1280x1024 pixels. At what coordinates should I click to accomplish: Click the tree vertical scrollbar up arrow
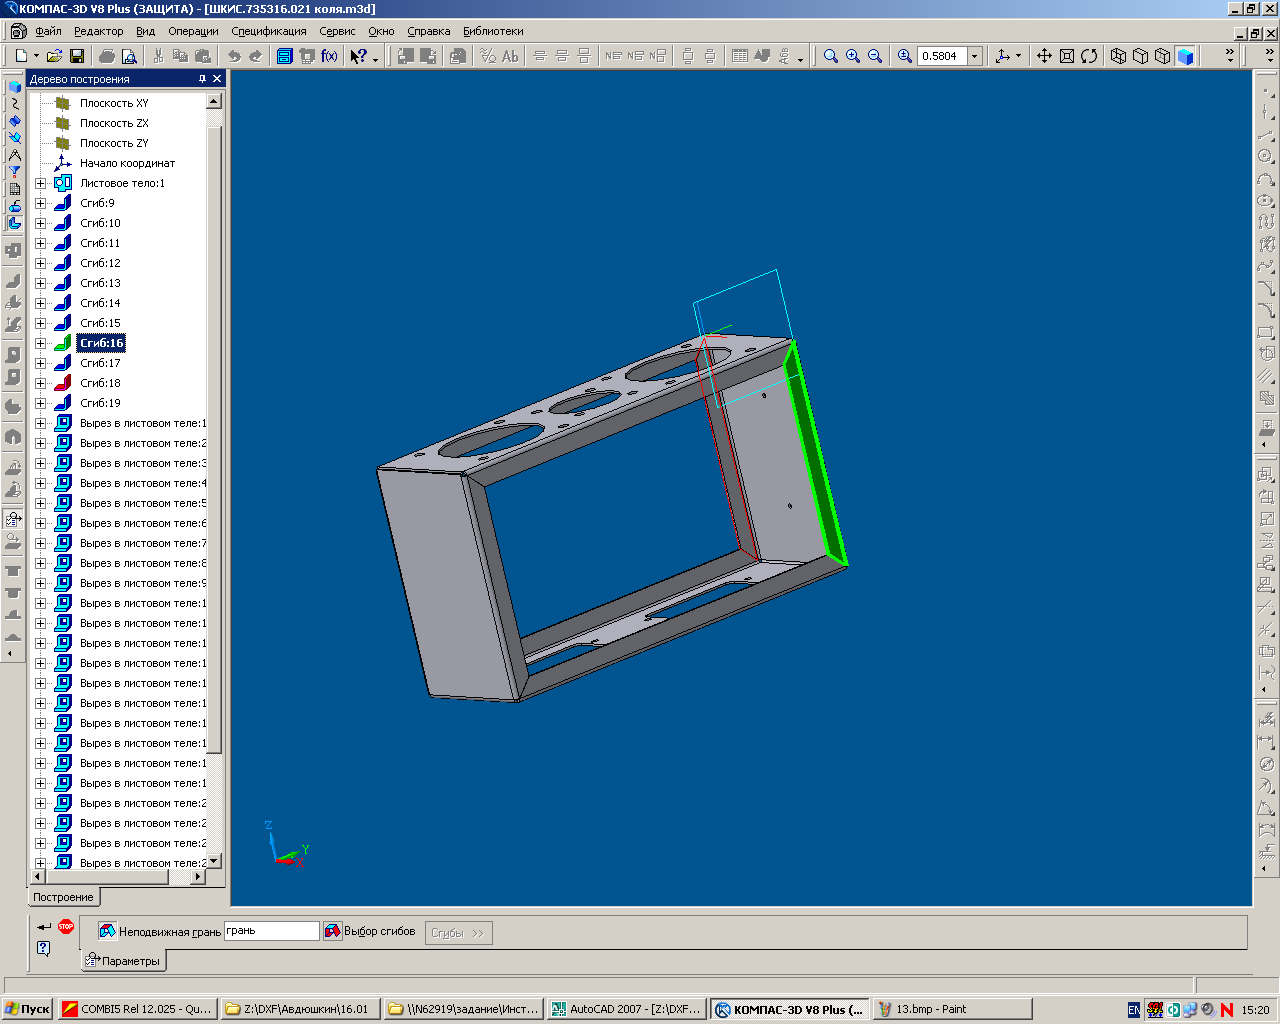click(213, 101)
